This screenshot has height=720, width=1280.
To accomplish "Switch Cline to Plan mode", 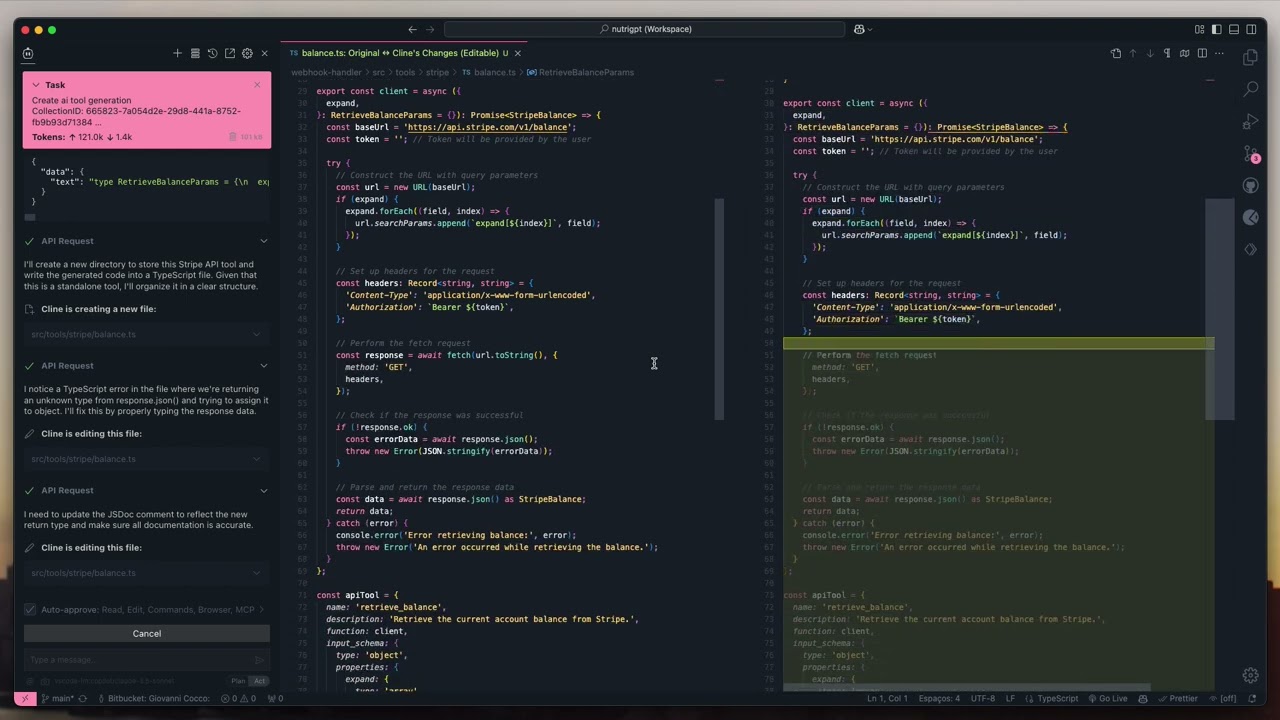I will click(238, 681).
